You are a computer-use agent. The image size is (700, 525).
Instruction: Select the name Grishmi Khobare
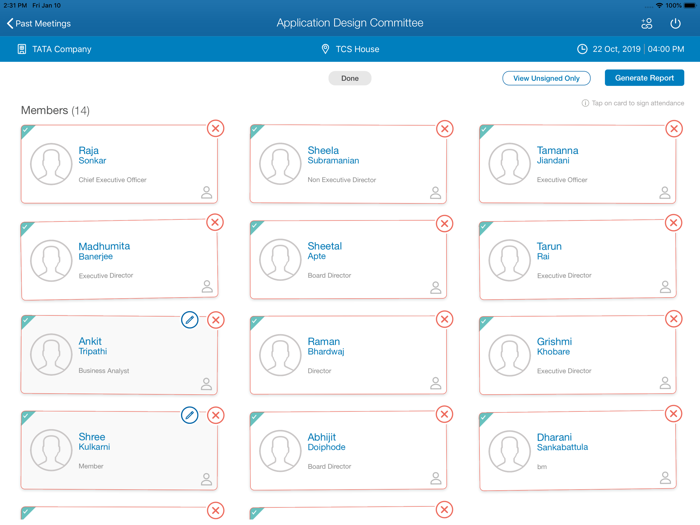(x=554, y=346)
